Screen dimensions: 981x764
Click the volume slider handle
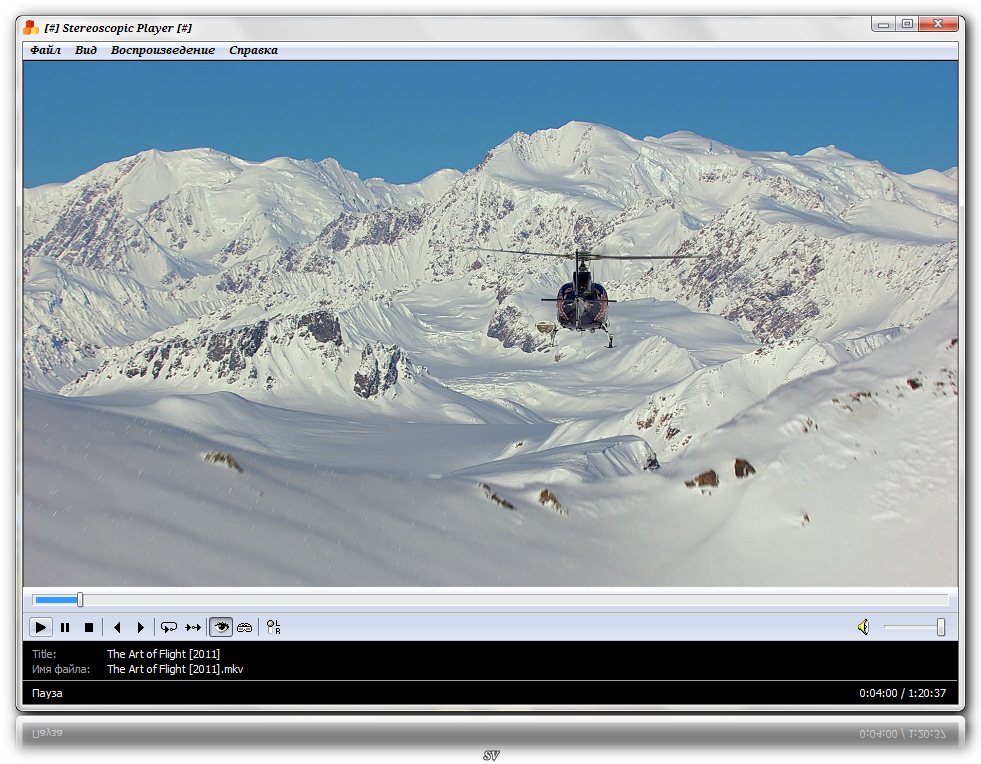pos(940,627)
